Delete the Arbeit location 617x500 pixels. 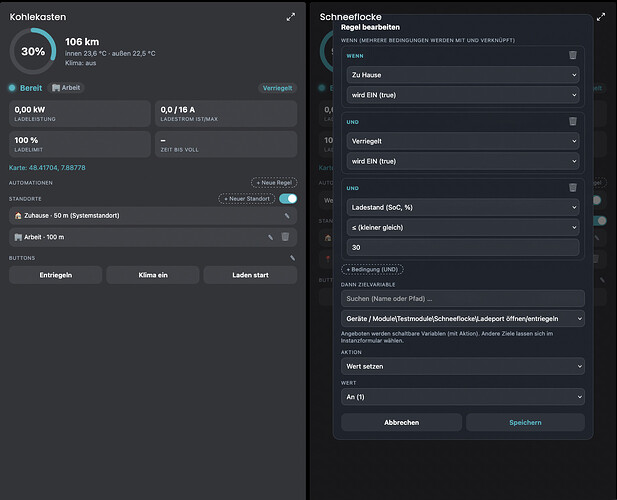point(285,236)
